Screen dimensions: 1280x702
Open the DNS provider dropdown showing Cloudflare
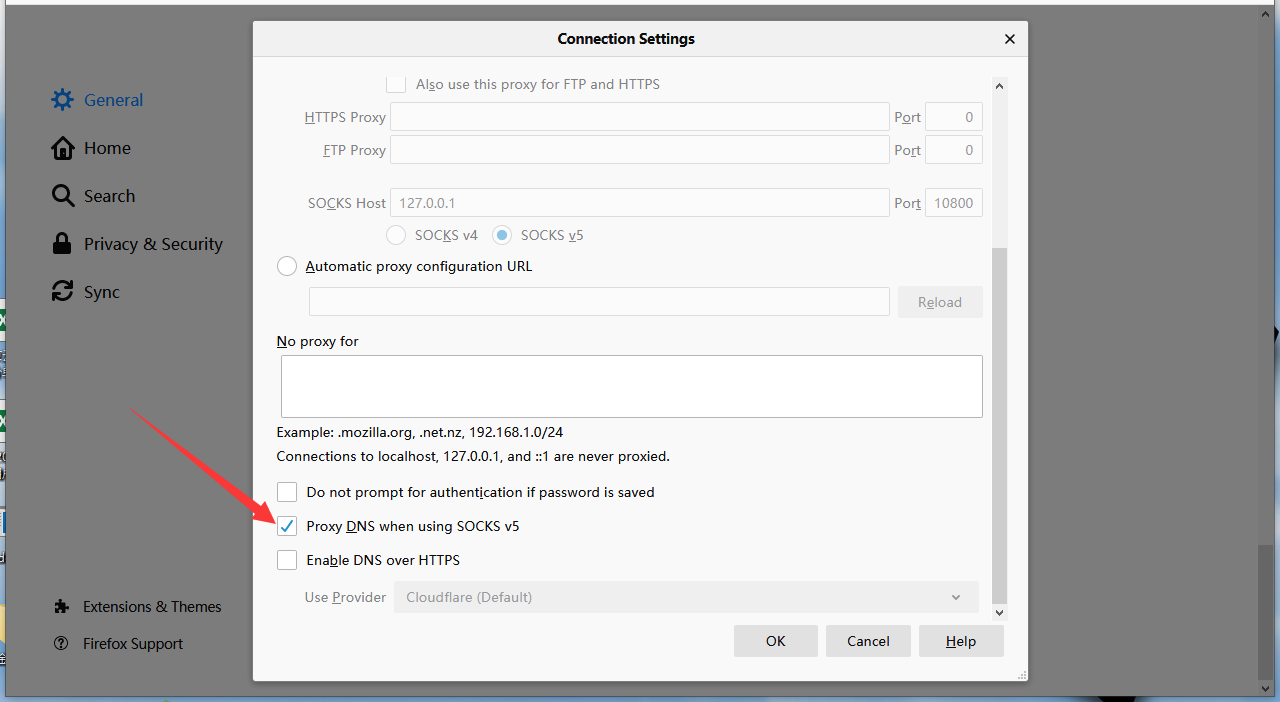coord(685,597)
